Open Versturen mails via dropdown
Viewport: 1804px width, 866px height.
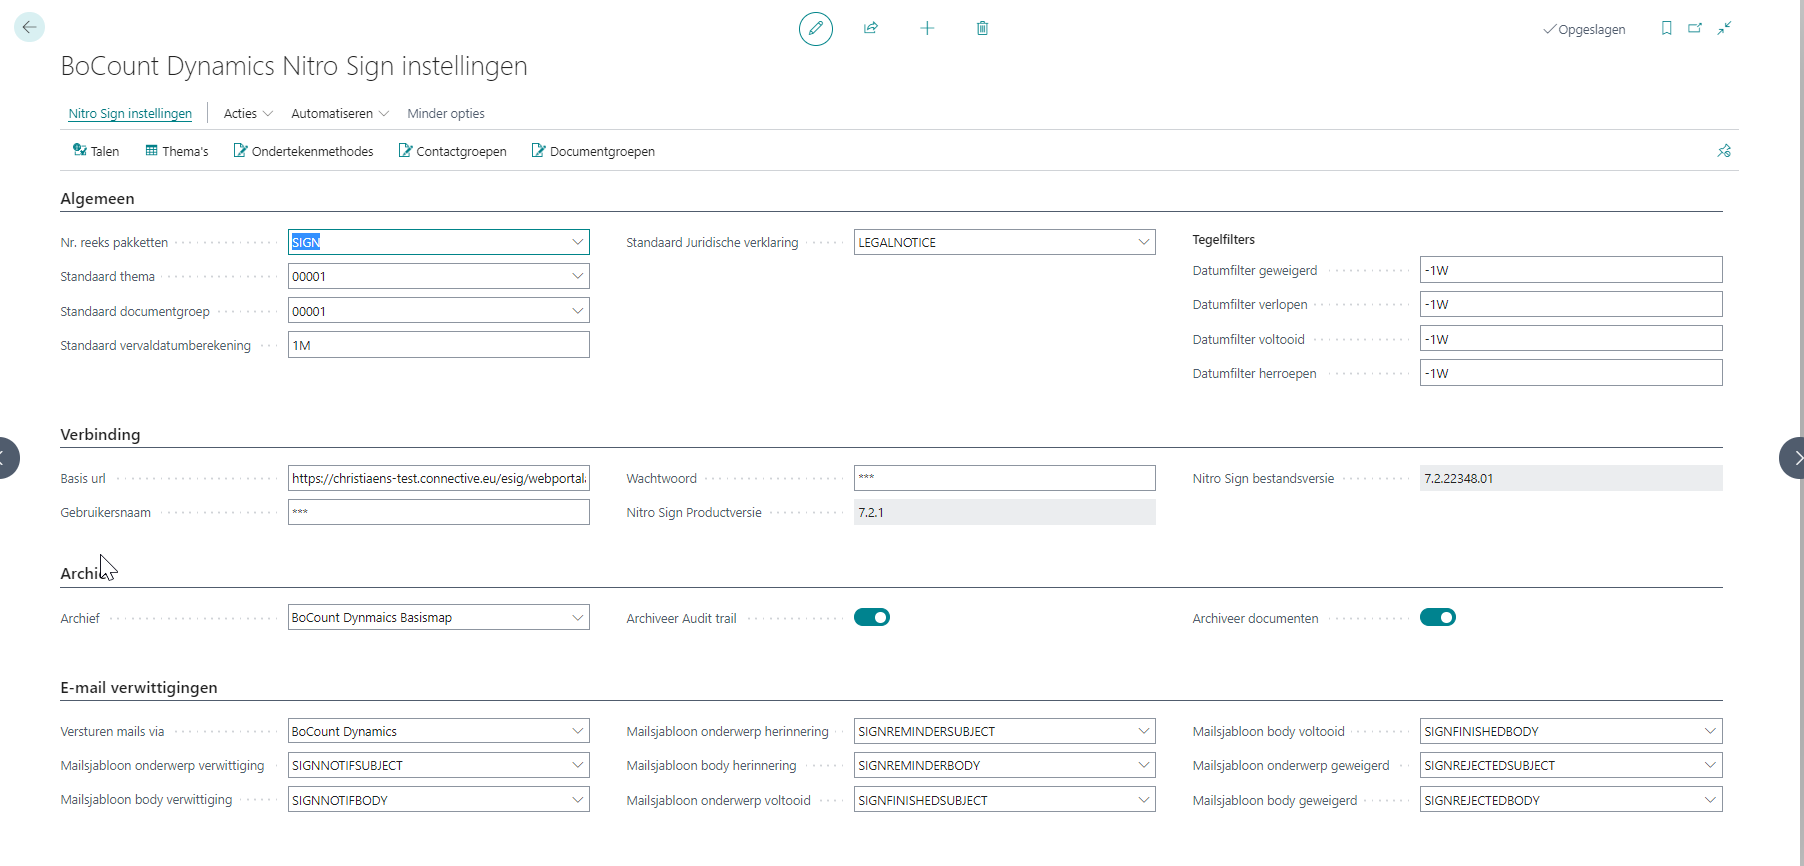click(x=577, y=732)
